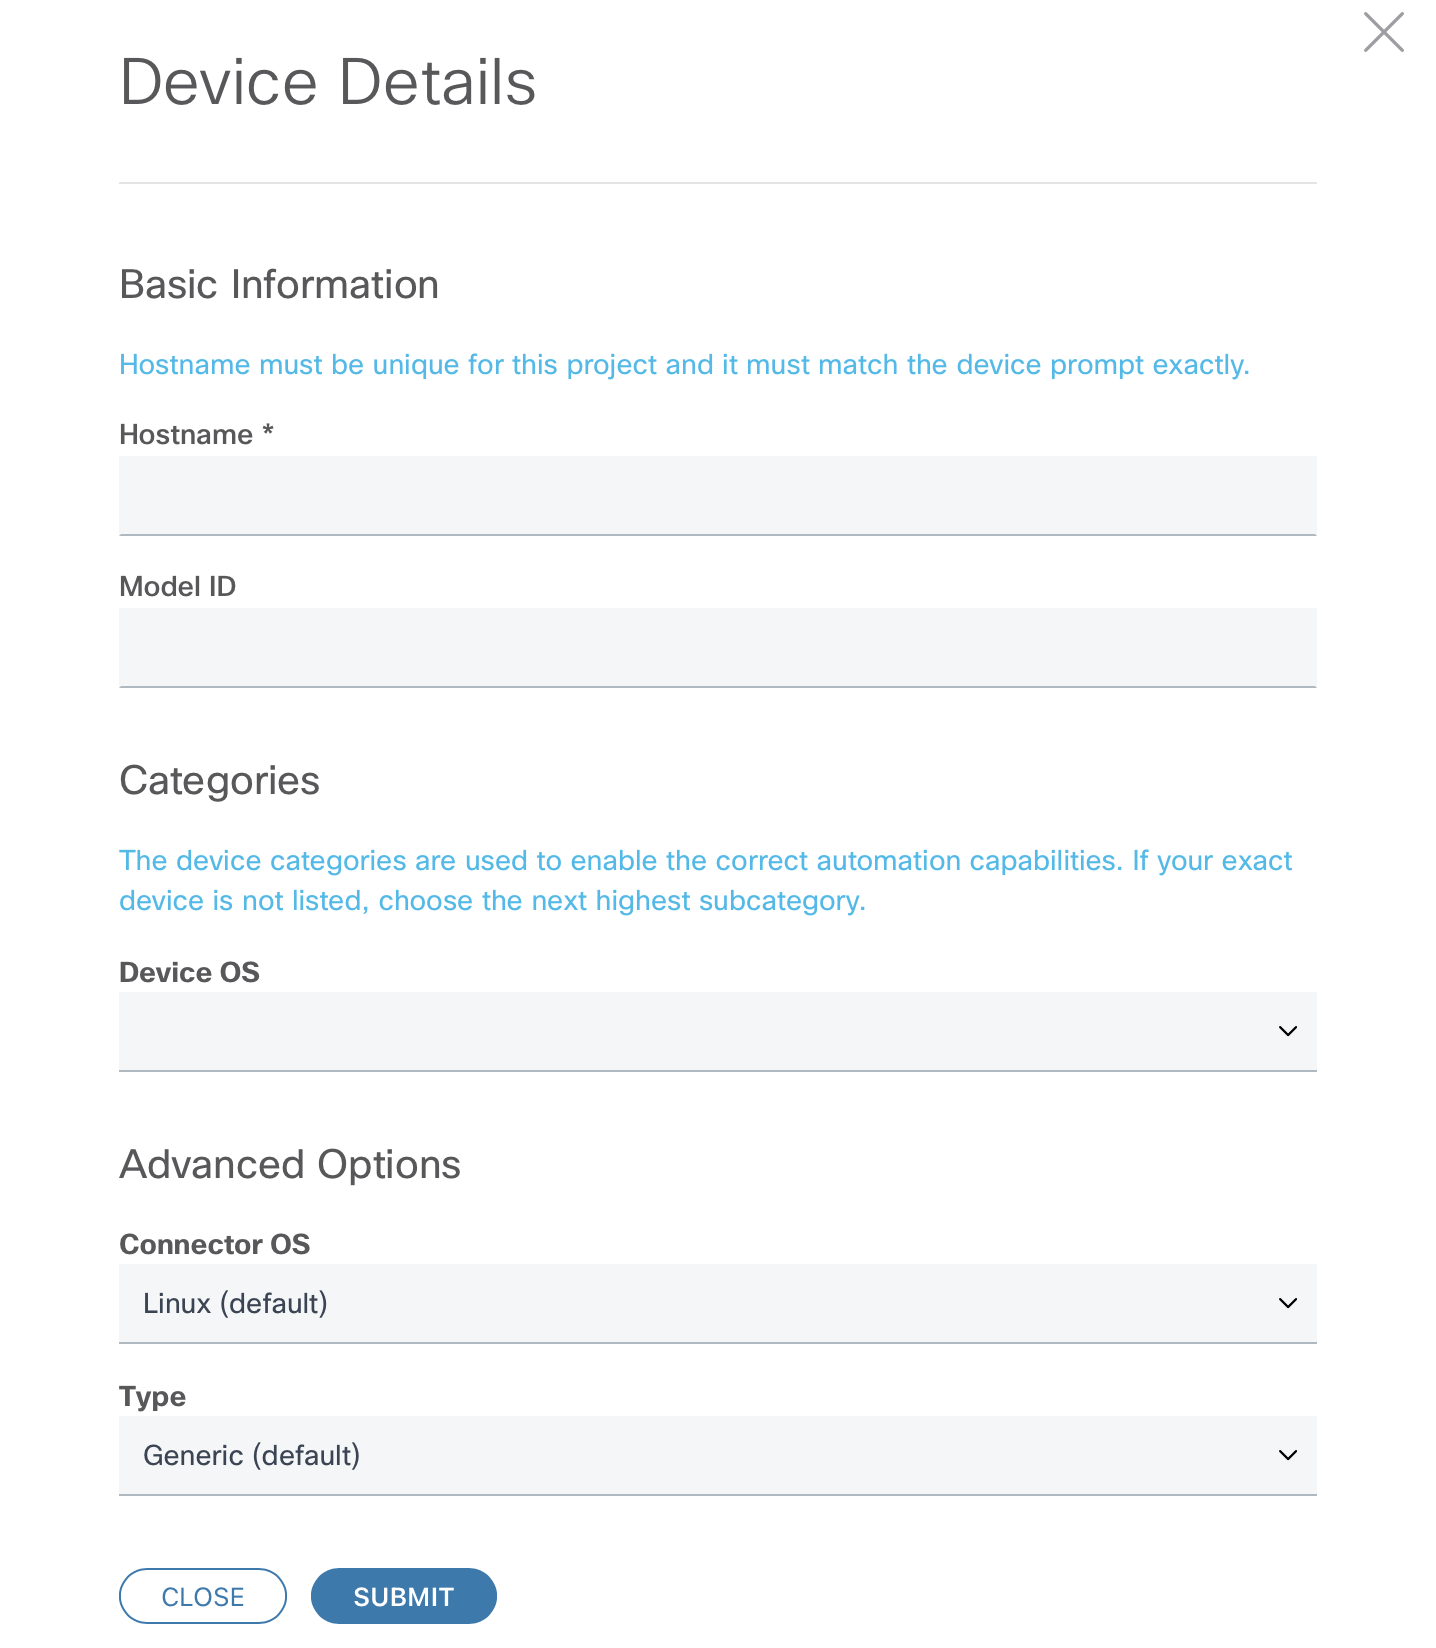Focus the Model ID text field
This screenshot has width=1436, height=1648.
coord(717,648)
